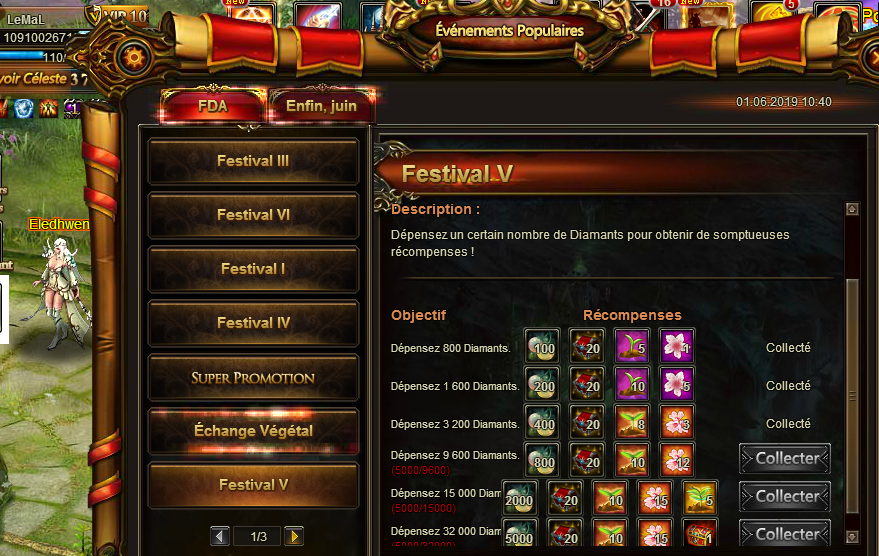
Task: Open the Enfin, juin tab
Action: pyautogui.click(x=321, y=106)
